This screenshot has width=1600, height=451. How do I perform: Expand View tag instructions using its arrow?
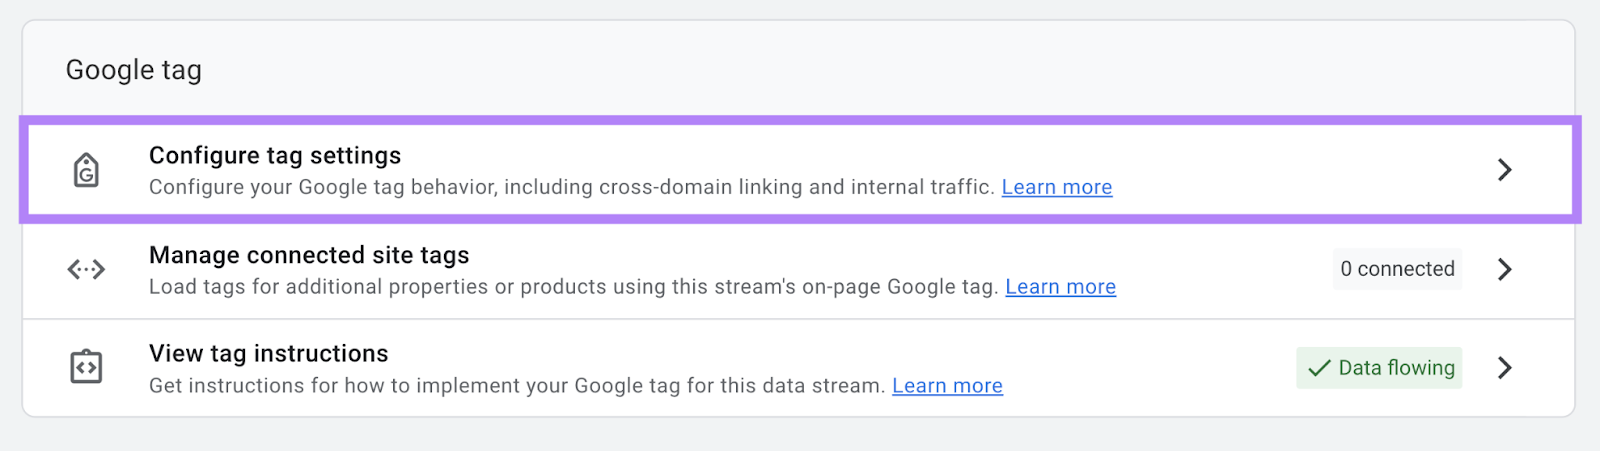1504,368
